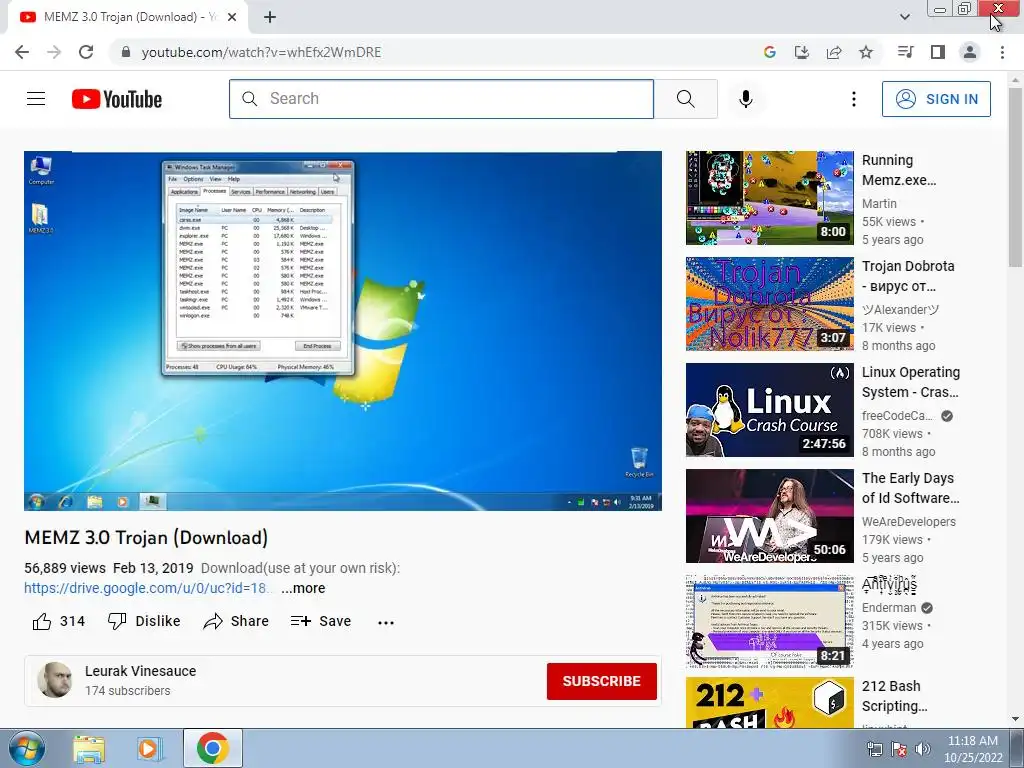Click 'freeCodeCa...' channel name
The height and width of the screenshot is (768, 1024).
tap(897, 415)
